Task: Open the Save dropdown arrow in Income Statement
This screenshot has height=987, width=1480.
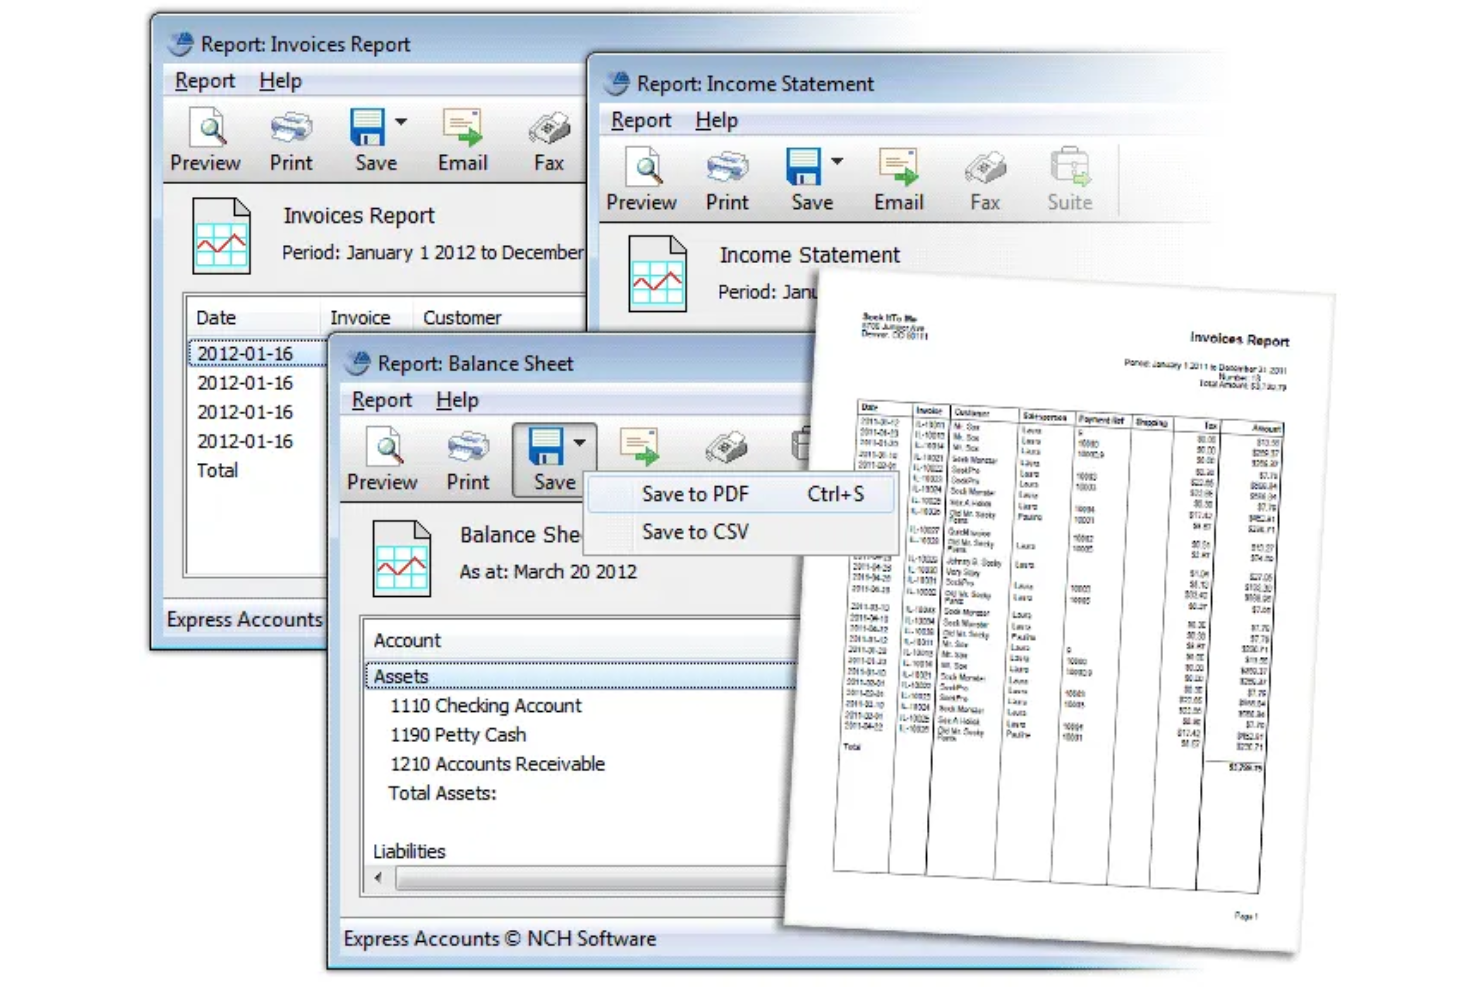Action: coord(837,159)
